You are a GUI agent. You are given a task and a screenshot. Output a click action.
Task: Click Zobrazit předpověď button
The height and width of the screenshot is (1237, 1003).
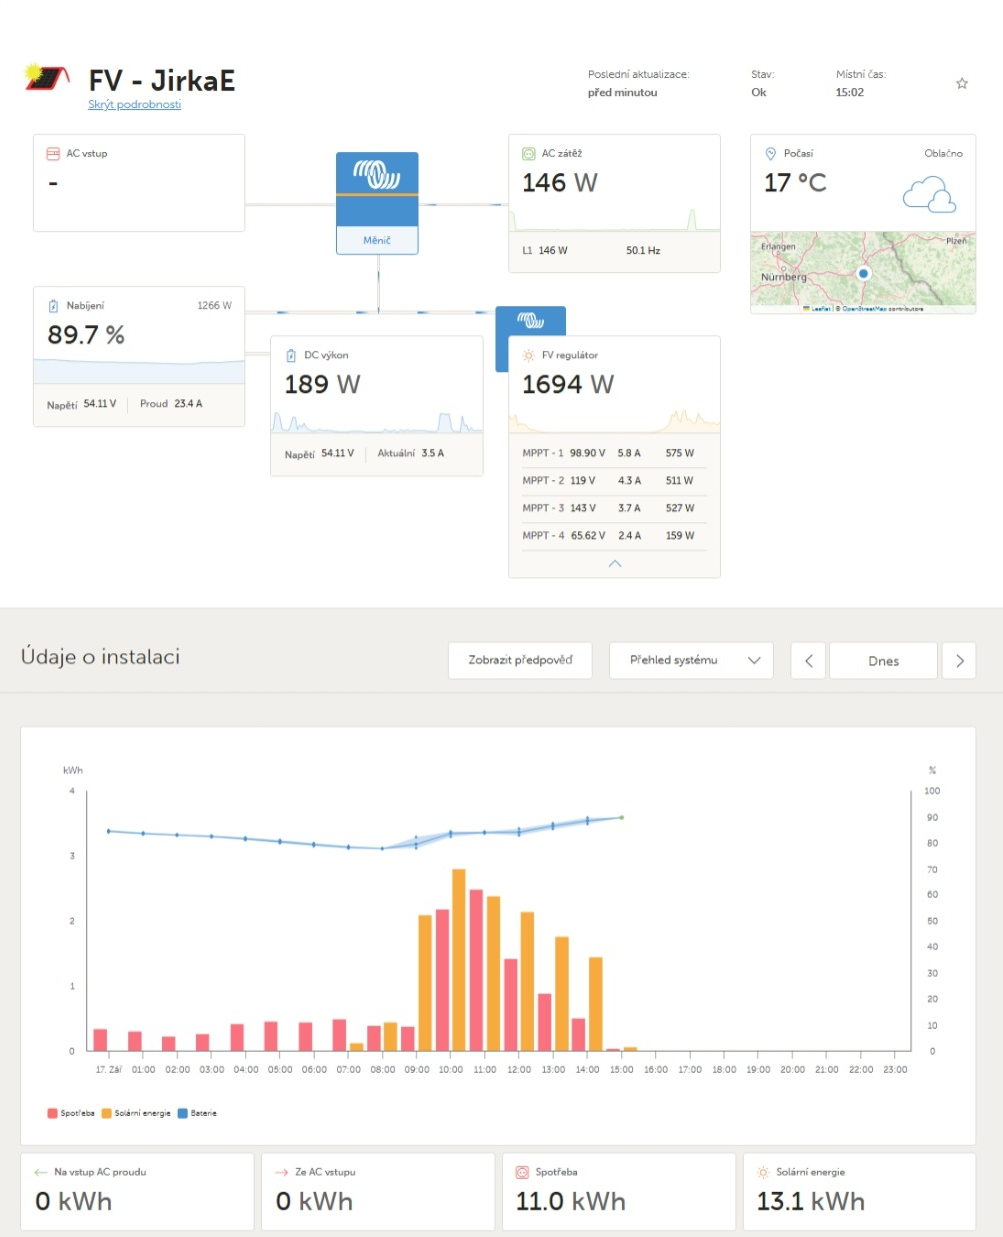520,660
